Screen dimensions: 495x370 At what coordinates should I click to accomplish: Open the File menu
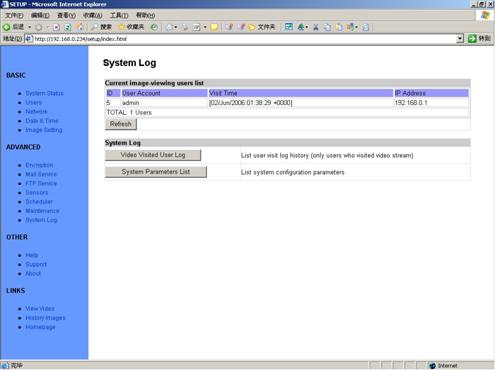[14, 15]
